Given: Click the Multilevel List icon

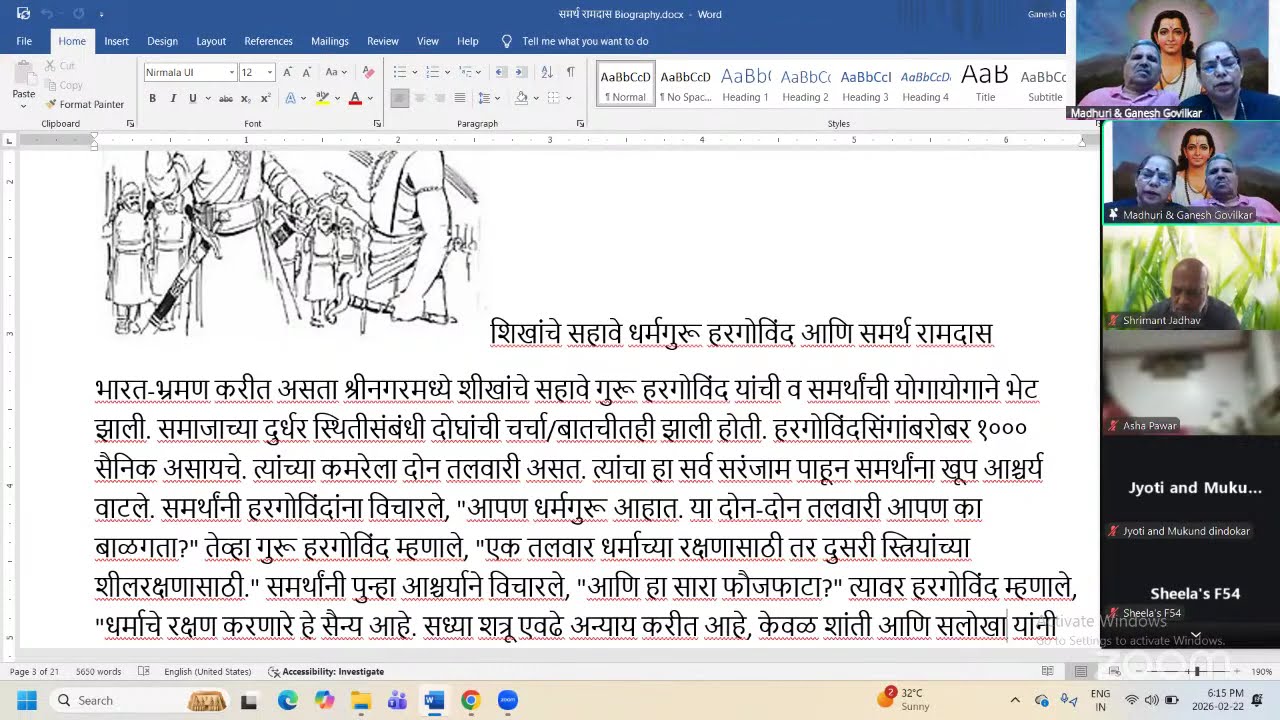Looking at the screenshot, I should coord(465,72).
